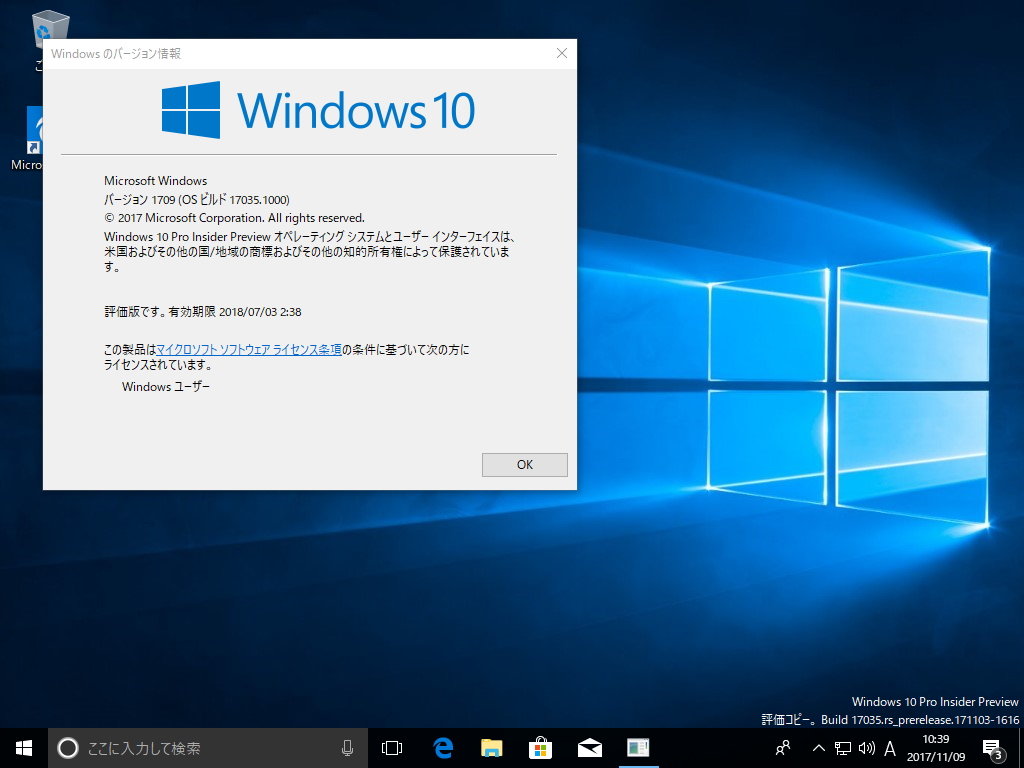Open the network icon in the system tray

pyautogui.click(x=841, y=747)
